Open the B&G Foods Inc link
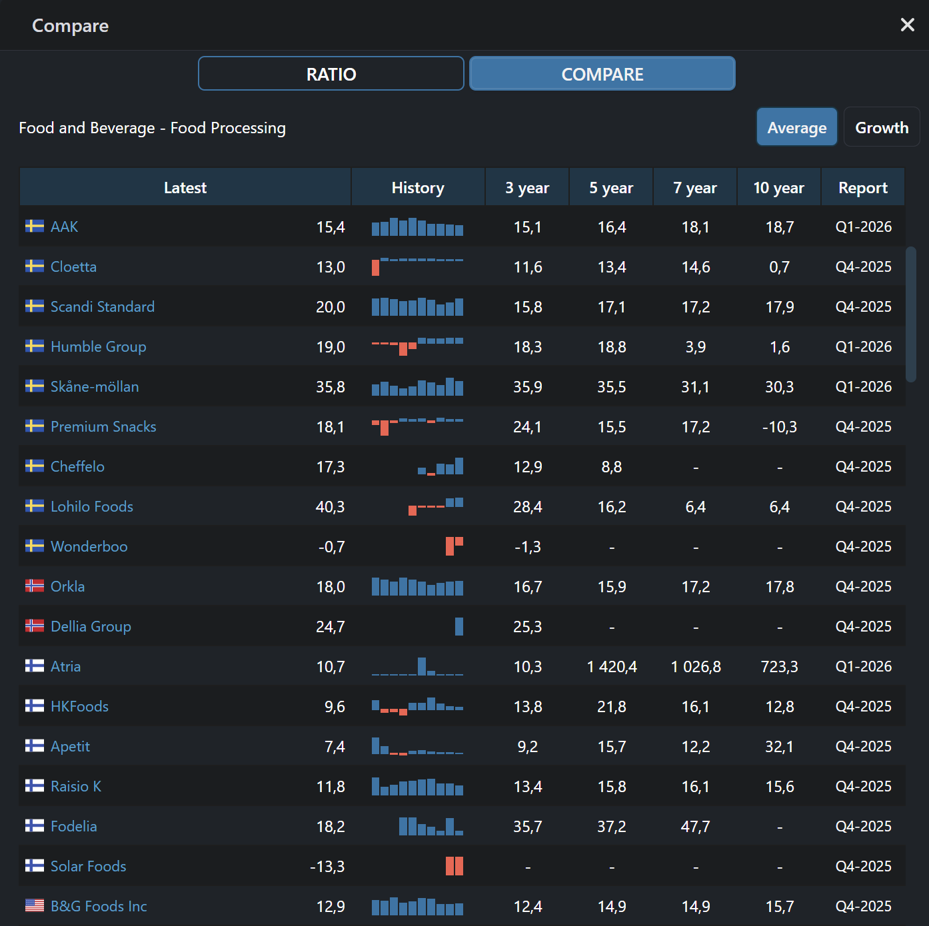Image resolution: width=929 pixels, height=926 pixels. coord(98,906)
